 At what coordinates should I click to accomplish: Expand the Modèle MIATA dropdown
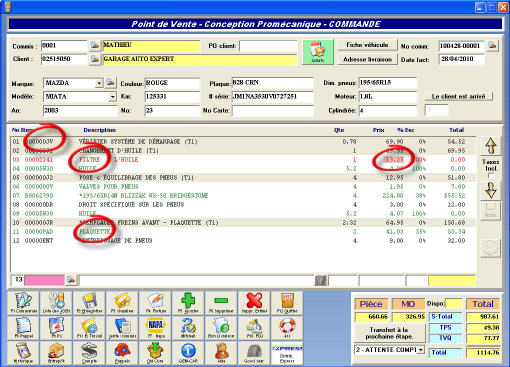click(112, 97)
